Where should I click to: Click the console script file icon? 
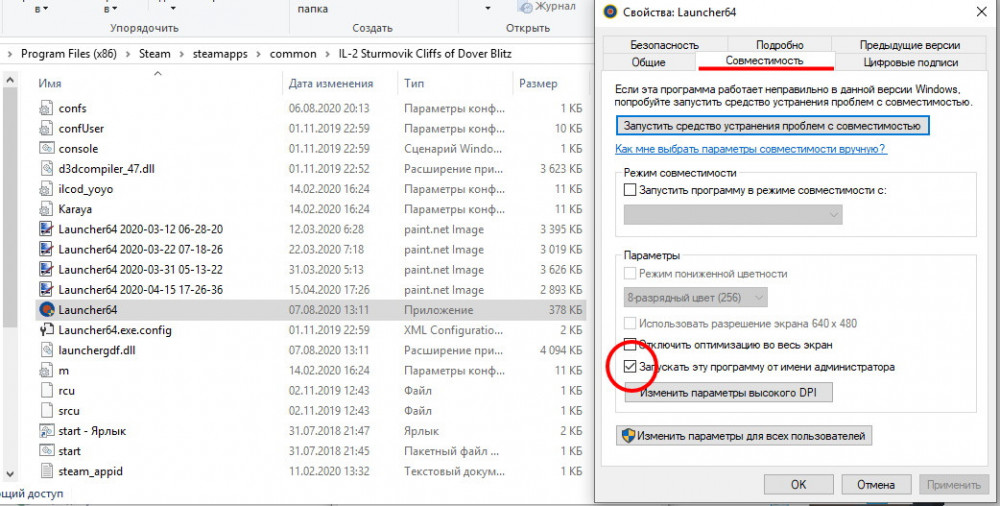tap(46, 149)
